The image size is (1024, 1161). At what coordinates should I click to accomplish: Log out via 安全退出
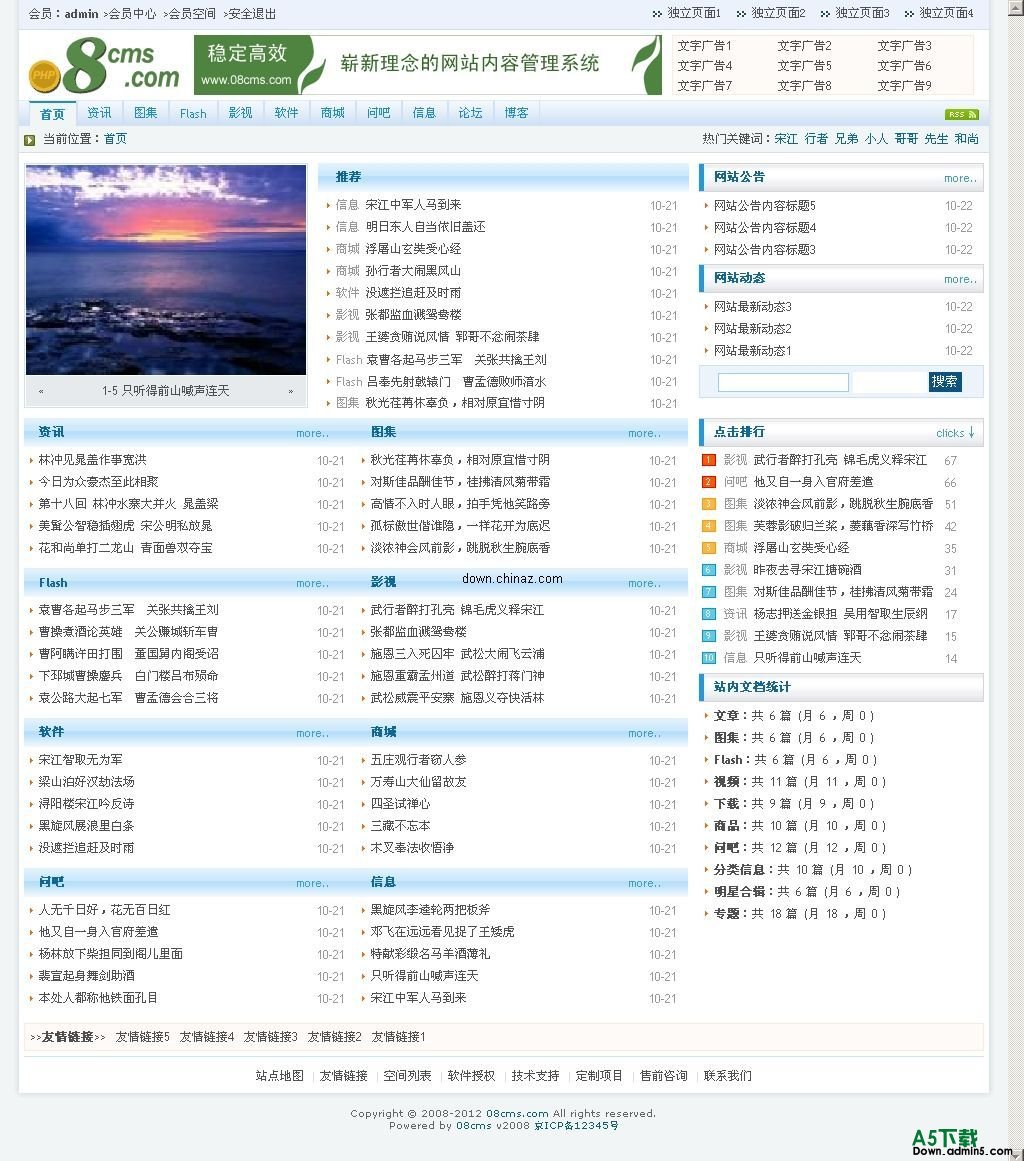click(251, 14)
